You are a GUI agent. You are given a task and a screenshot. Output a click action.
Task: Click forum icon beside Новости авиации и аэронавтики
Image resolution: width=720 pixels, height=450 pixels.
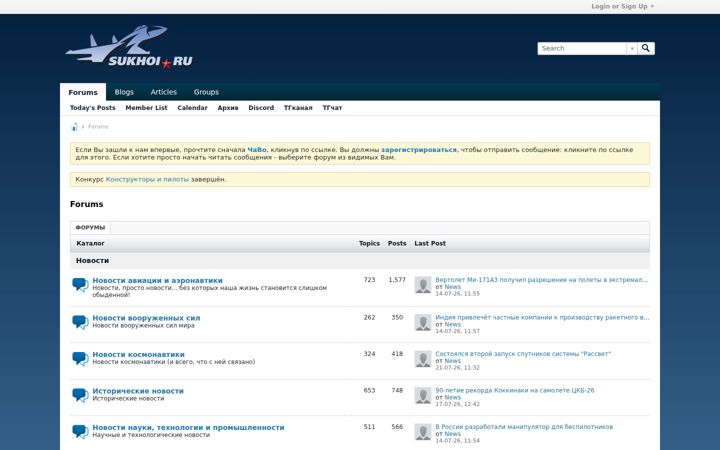(x=80, y=285)
